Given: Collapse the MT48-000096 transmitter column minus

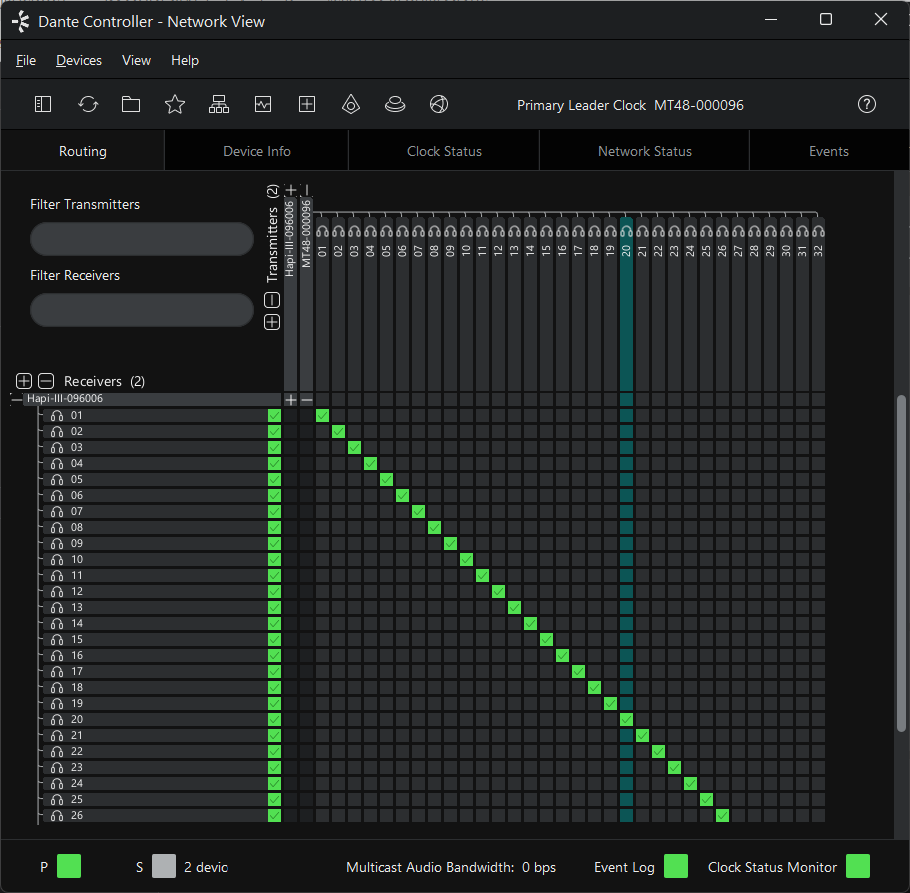Looking at the screenshot, I should [306, 190].
